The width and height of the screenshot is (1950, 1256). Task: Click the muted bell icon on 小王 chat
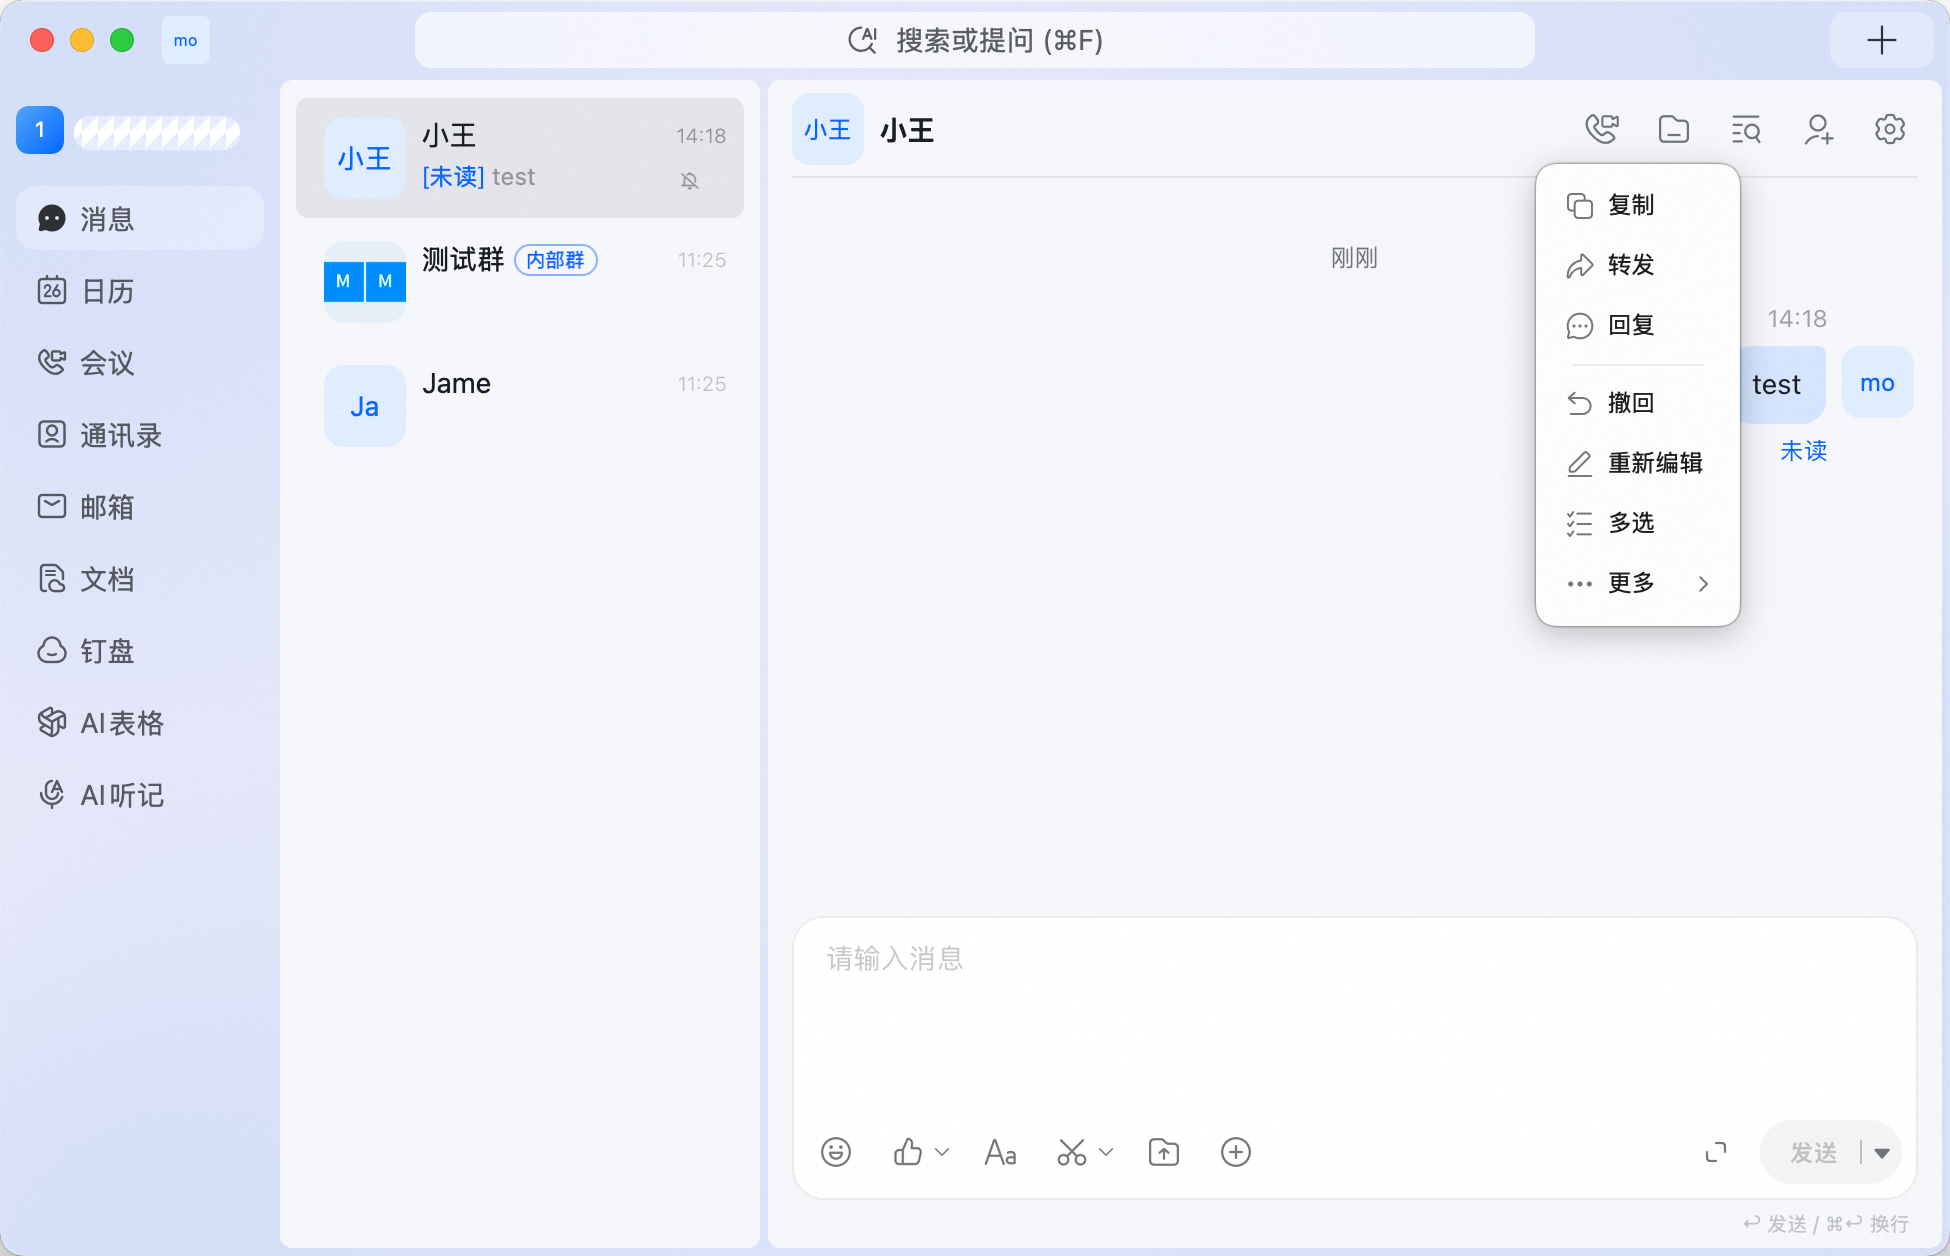click(690, 180)
